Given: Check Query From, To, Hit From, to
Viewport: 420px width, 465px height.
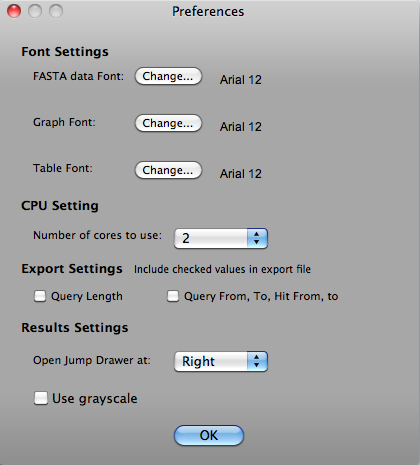Looking at the screenshot, I should [x=173, y=296].
